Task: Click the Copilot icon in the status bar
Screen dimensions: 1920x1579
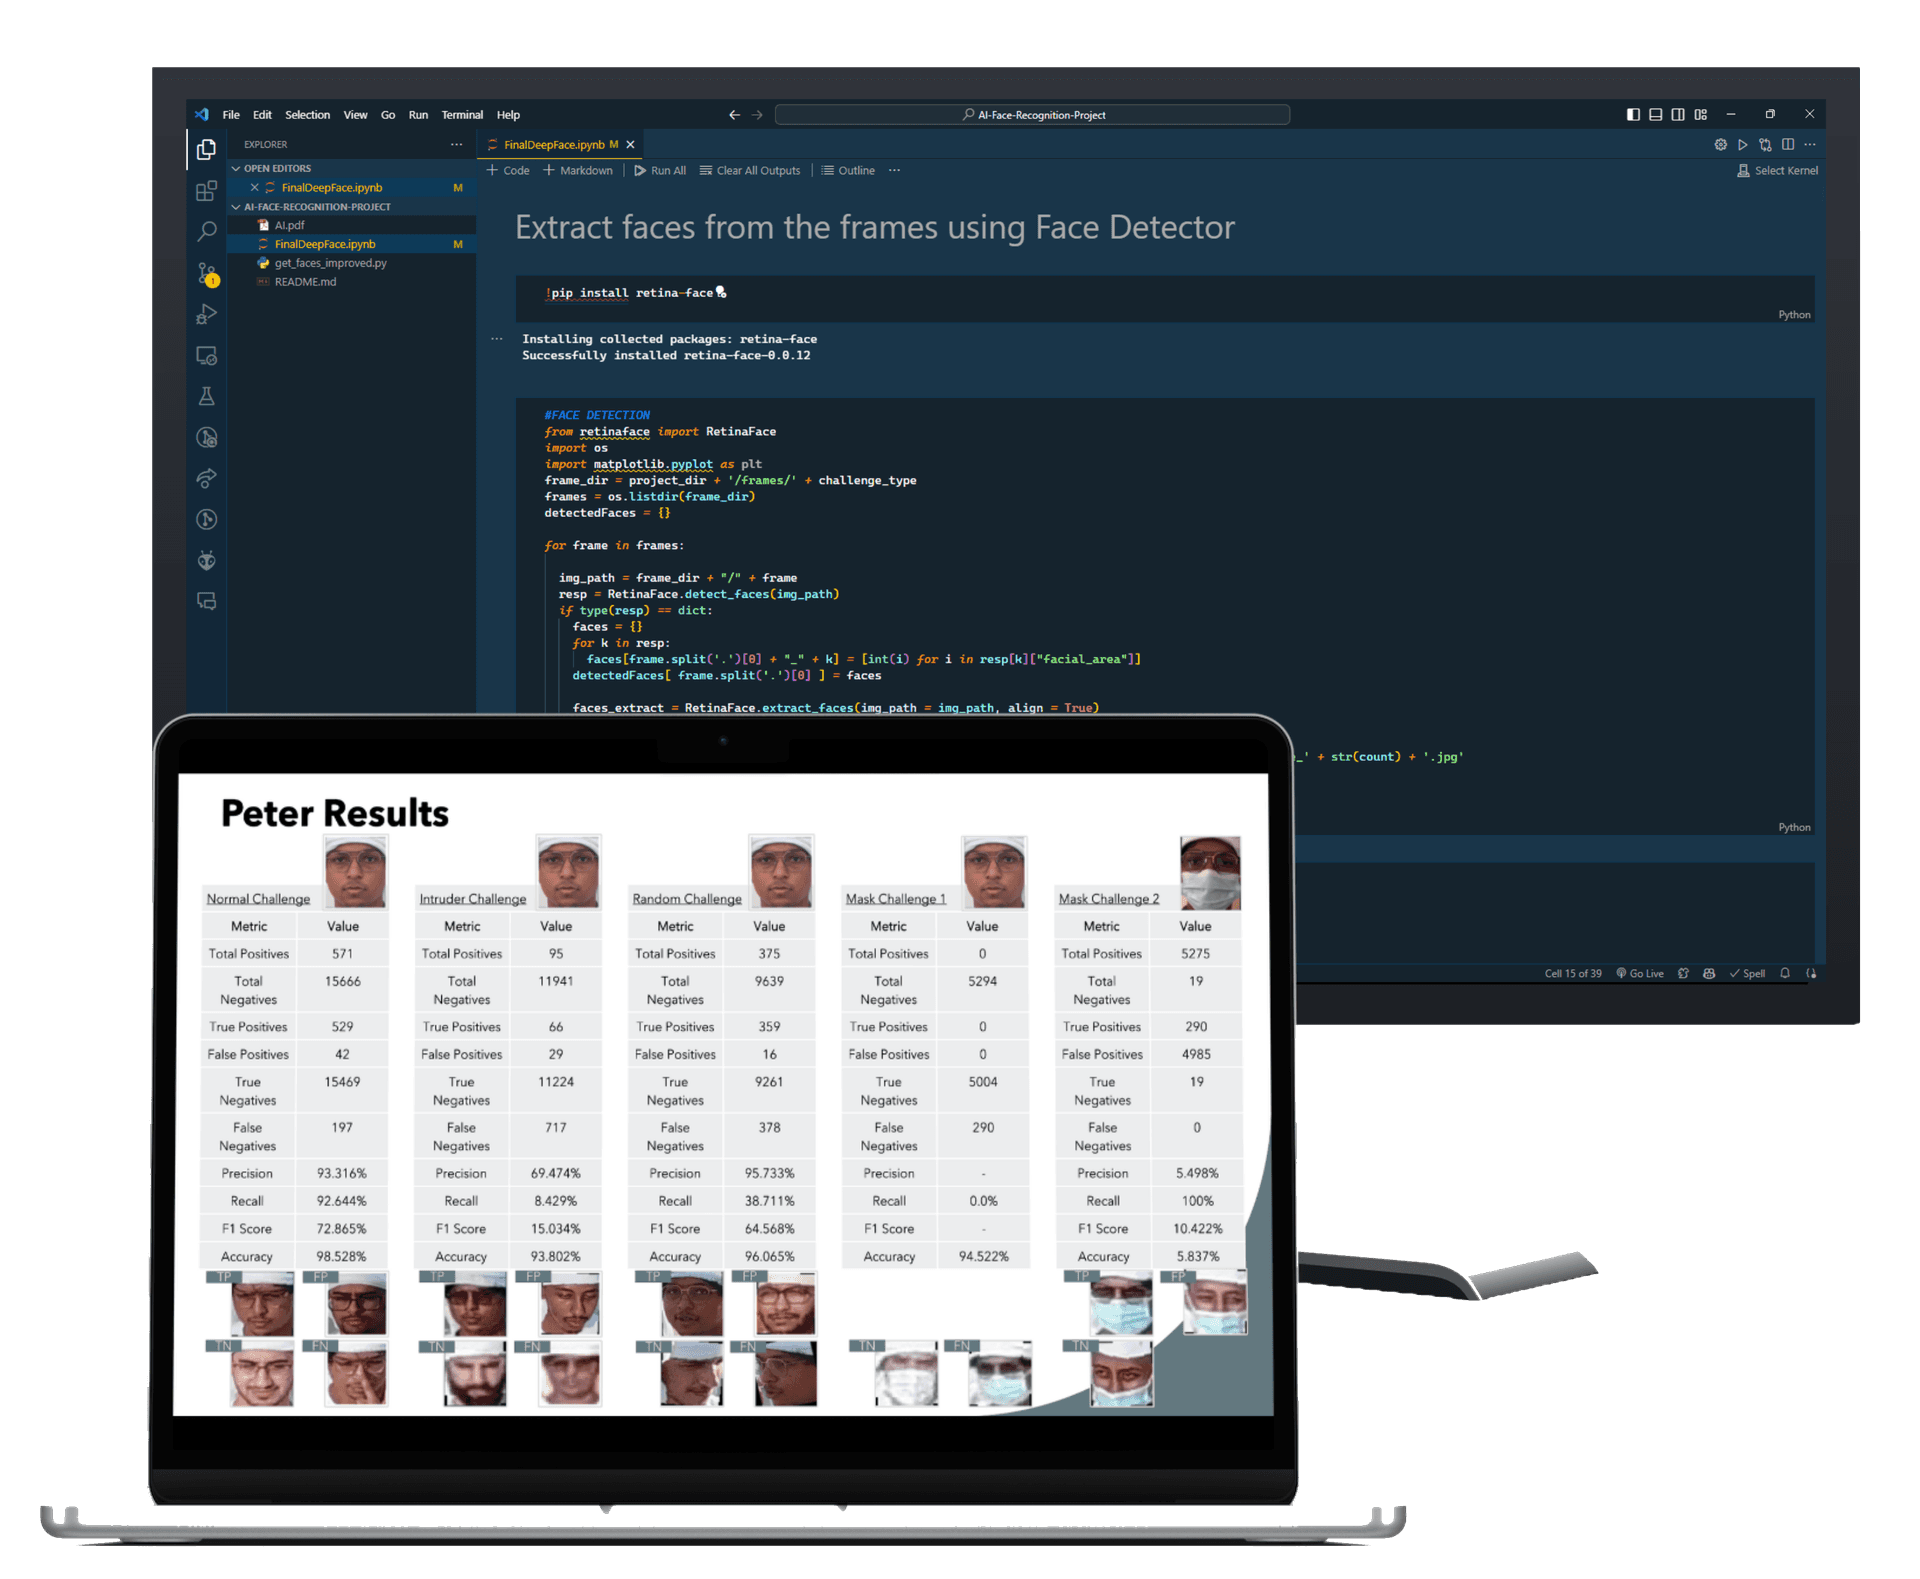Action: coord(1709,973)
